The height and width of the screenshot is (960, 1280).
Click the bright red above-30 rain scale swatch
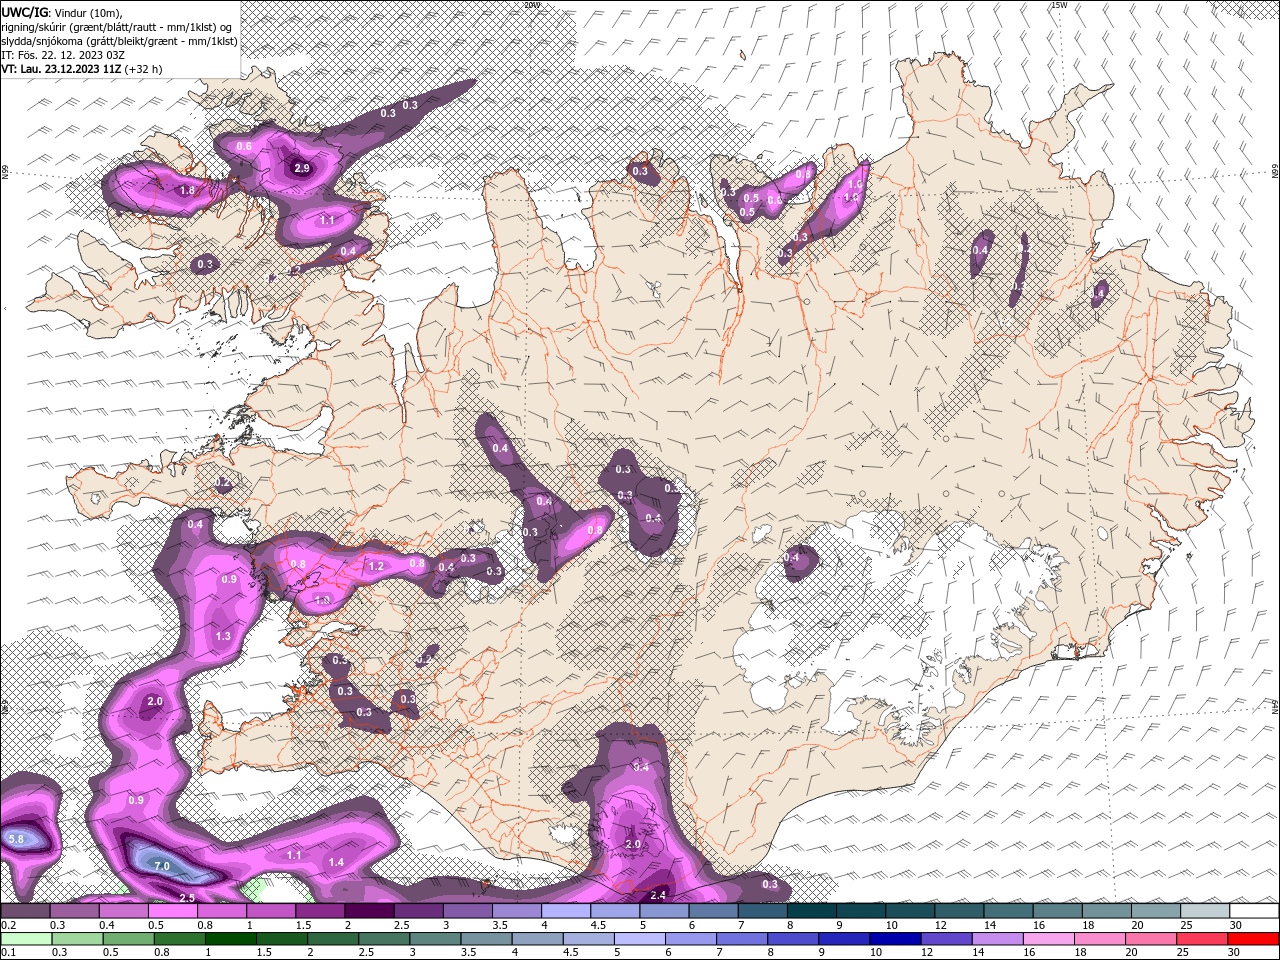(x=1252, y=939)
